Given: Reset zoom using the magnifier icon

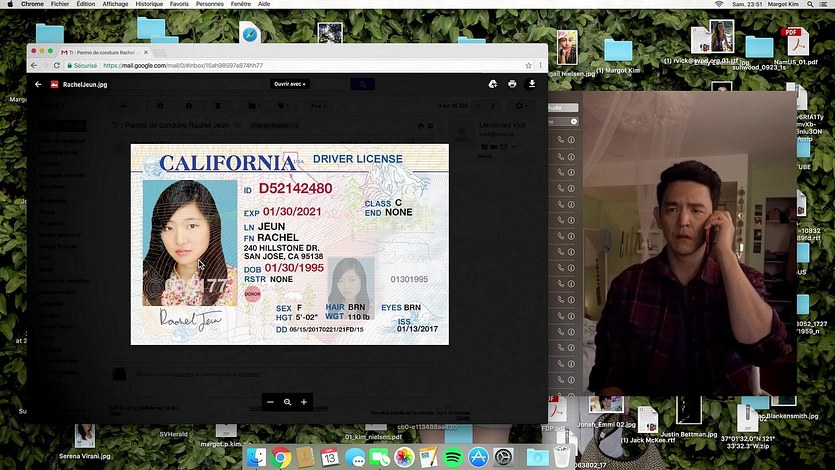Looking at the screenshot, I should (x=287, y=401).
